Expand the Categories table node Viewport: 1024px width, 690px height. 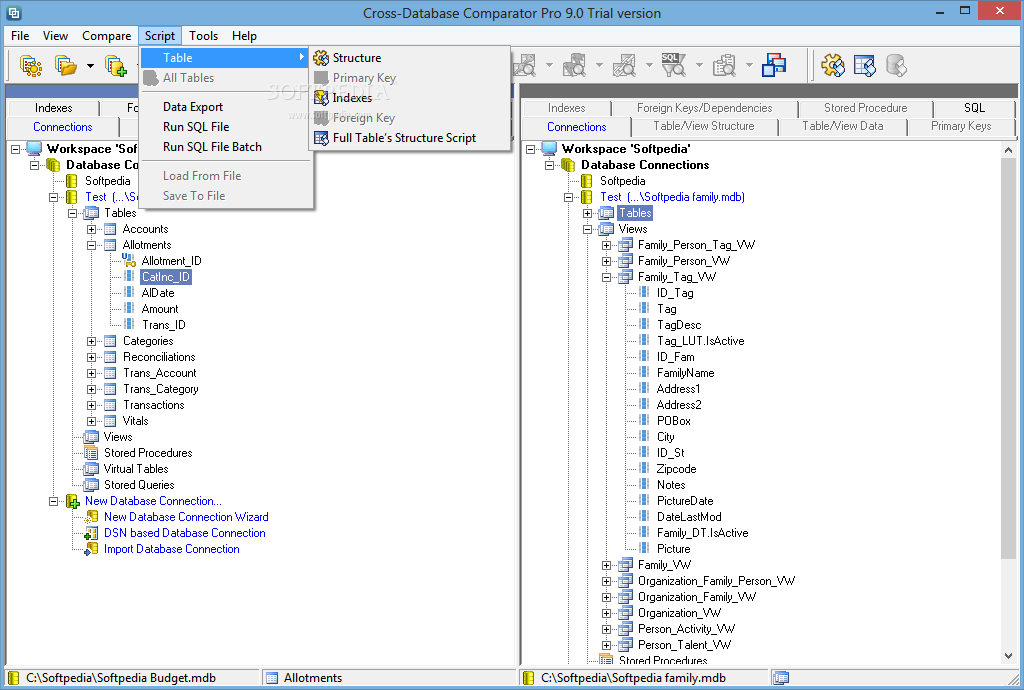point(91,341)
